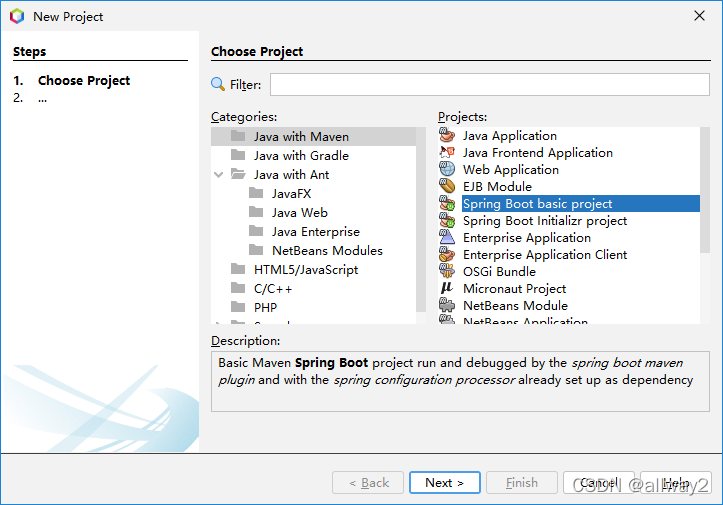Click the Java with Gradle folder icon
This screenshot has height=505, width=723.
point(238,155)
